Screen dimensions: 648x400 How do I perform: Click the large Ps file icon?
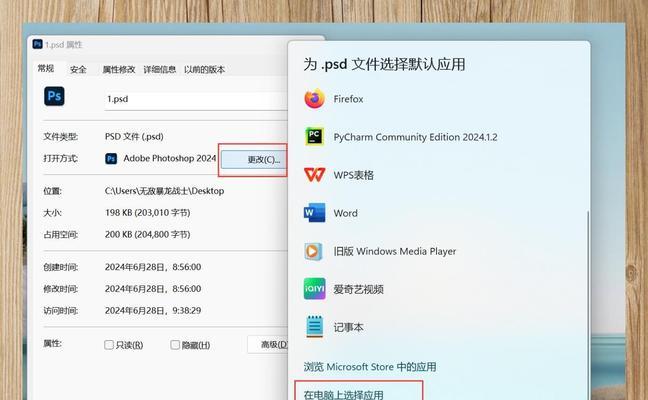tap(54, 96)
